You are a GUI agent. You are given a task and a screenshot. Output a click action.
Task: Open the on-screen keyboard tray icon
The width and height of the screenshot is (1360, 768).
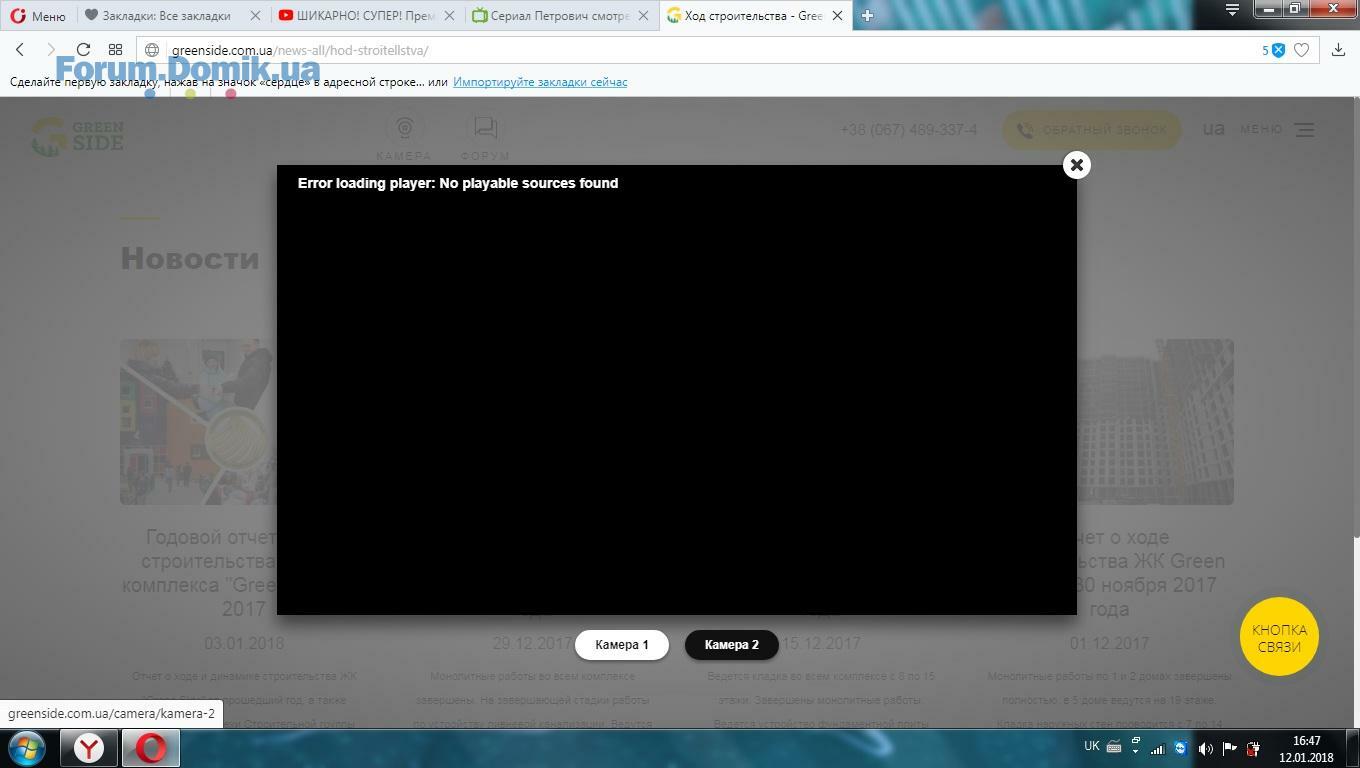pos(1113,748)
